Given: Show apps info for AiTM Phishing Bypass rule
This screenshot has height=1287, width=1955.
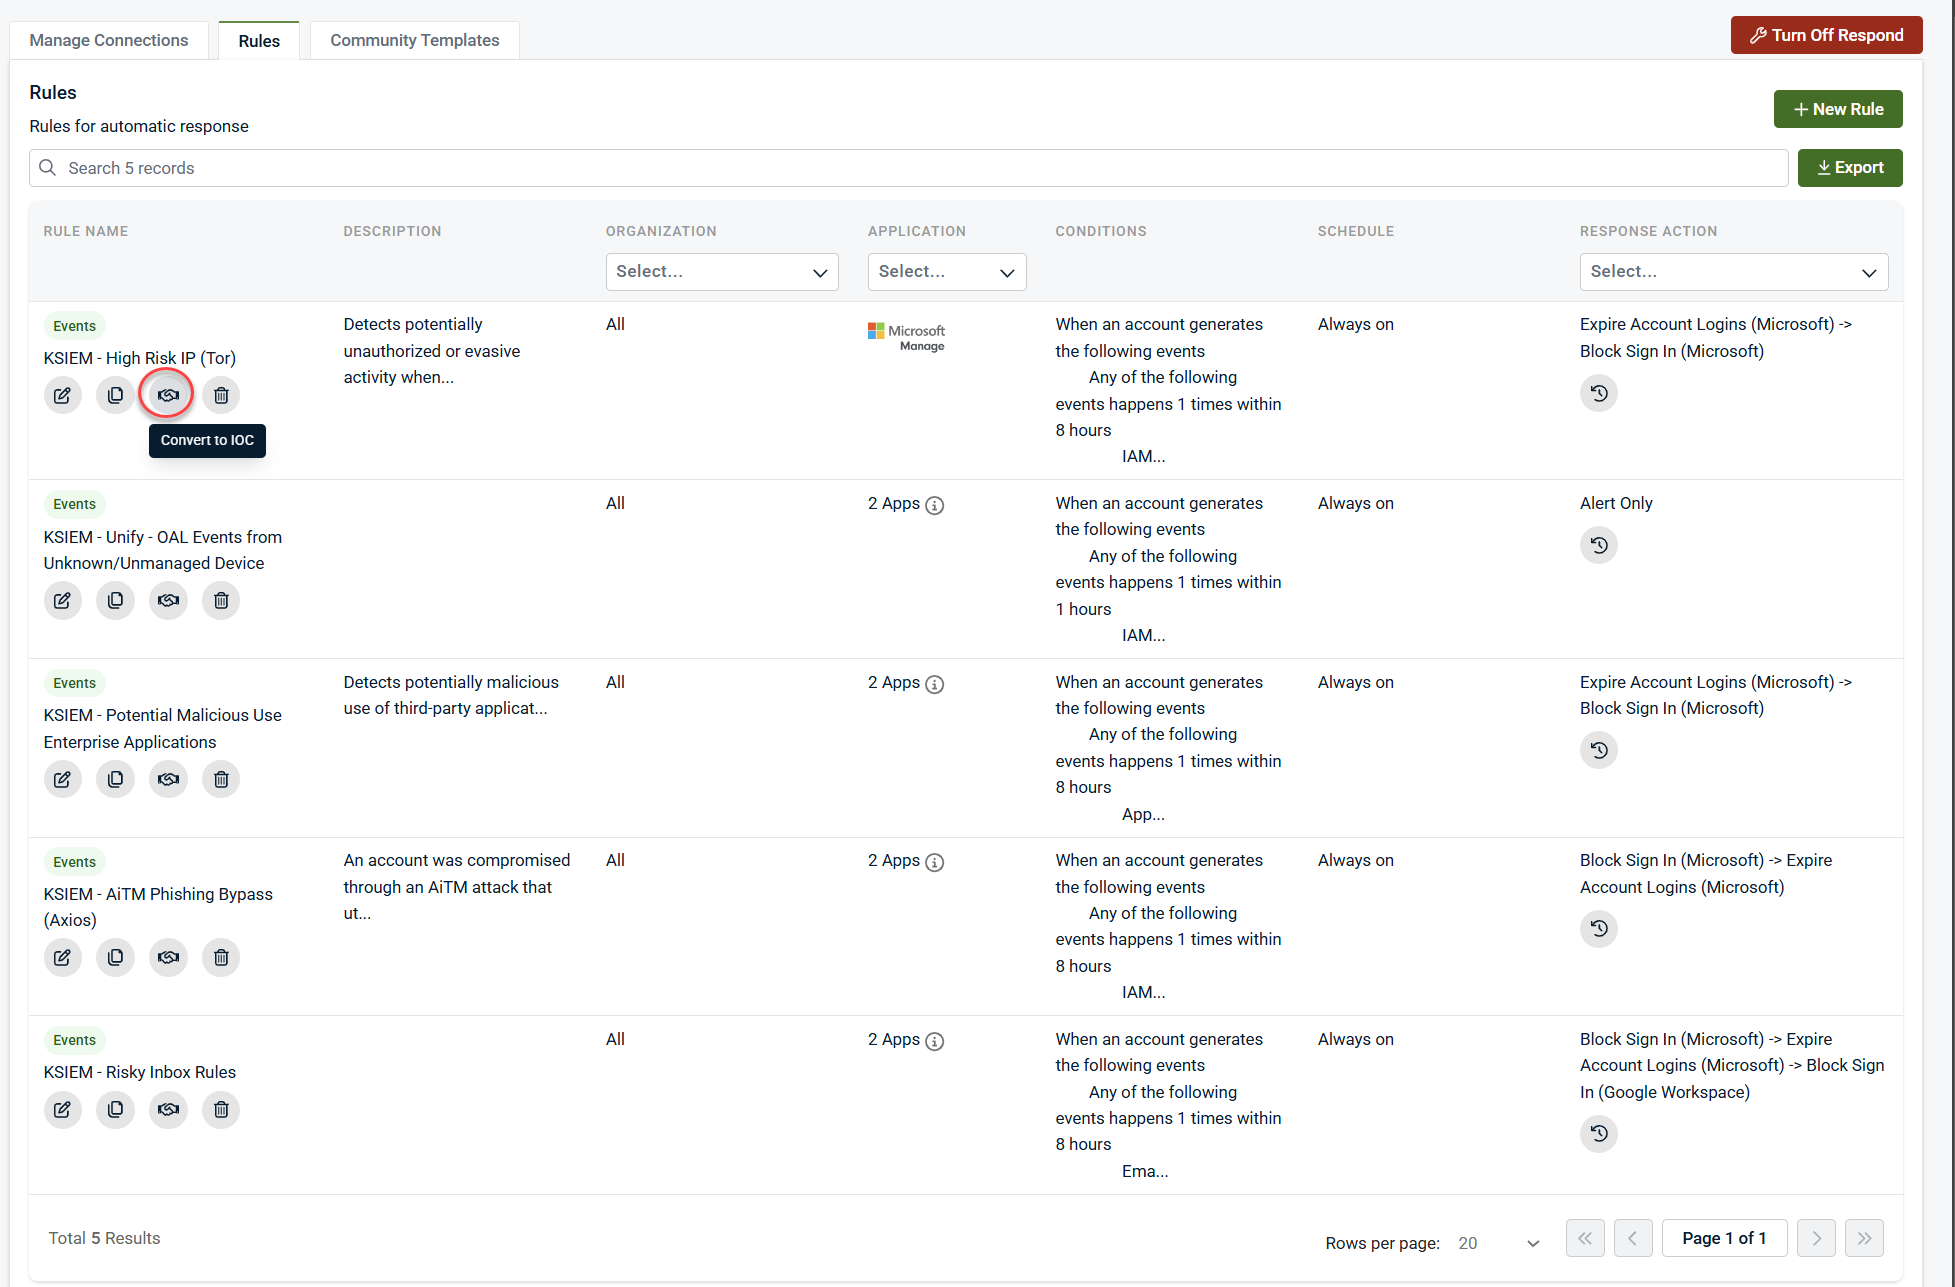Looking at the screenshot, I should click(x=934, y=862).
